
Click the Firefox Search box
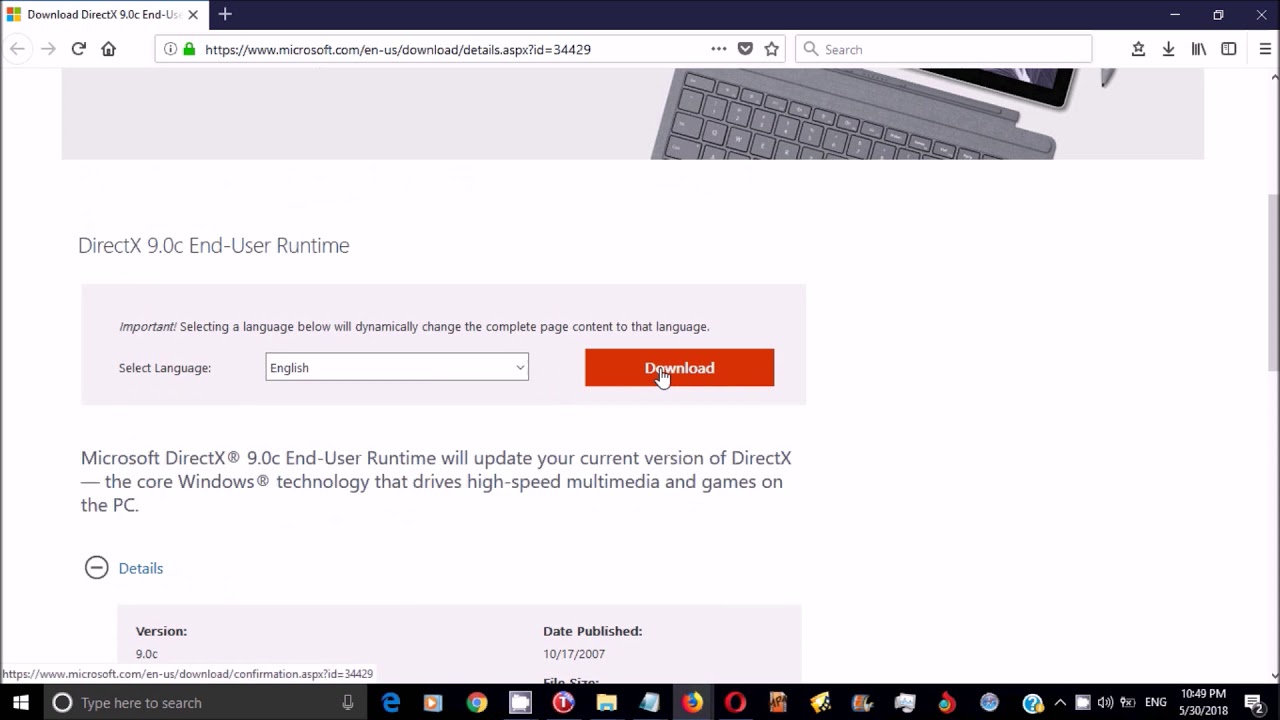coord(943,49)
